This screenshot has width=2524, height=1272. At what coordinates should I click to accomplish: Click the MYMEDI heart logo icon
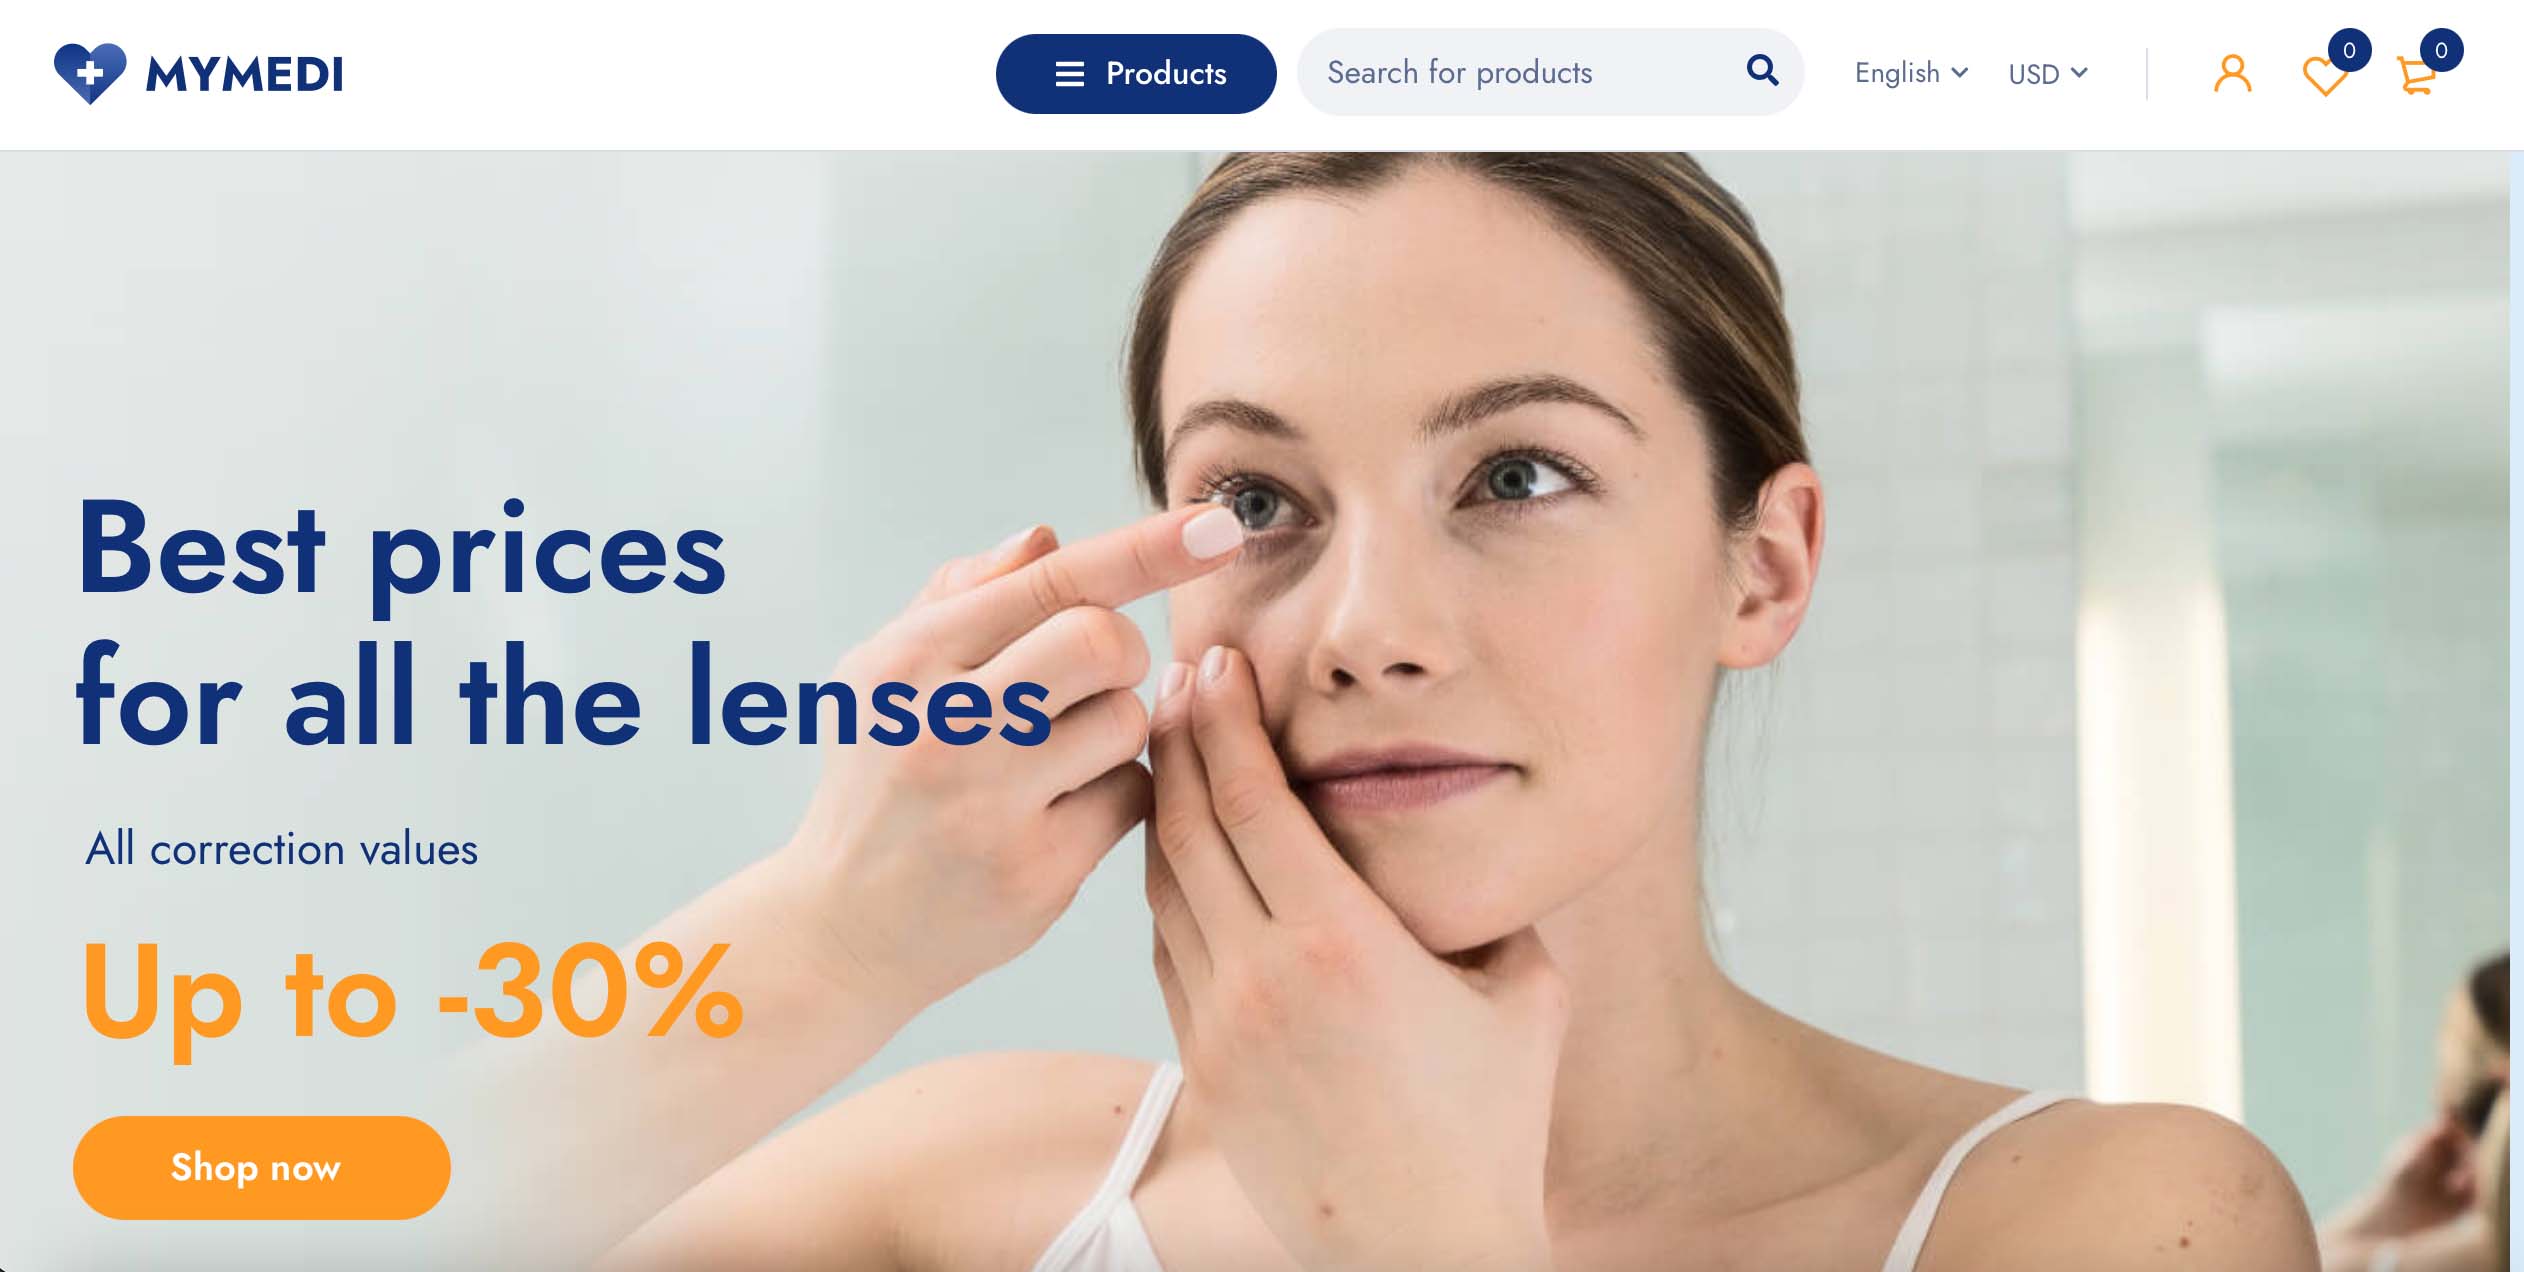coord(90,73)
